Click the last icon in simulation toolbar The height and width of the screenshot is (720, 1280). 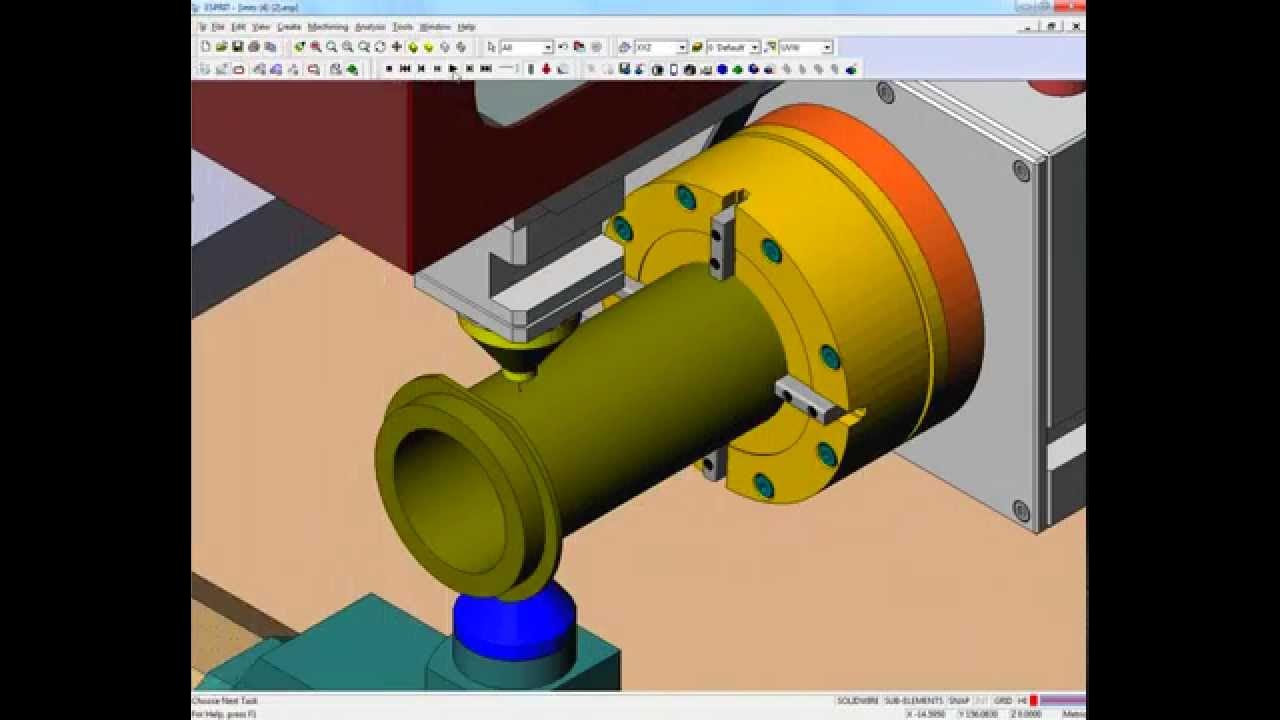[x=851, y=69]
